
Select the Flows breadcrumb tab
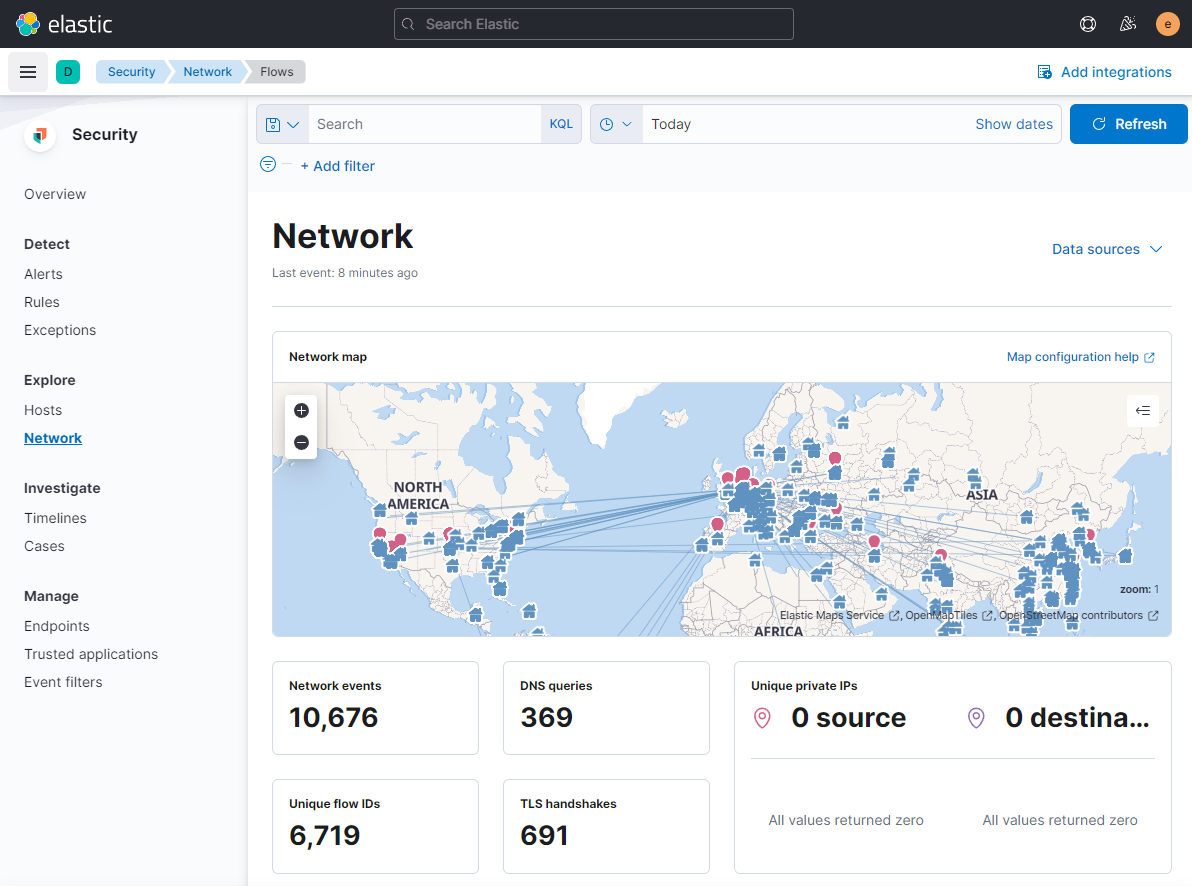277,71
